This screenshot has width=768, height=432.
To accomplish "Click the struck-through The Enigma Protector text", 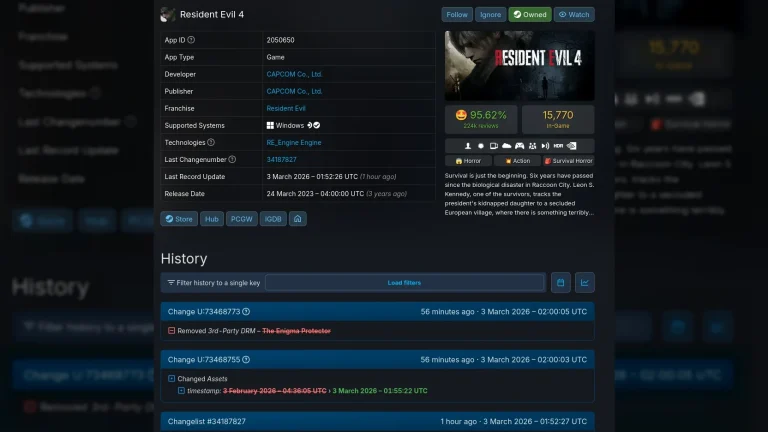I will coord(296,331).
